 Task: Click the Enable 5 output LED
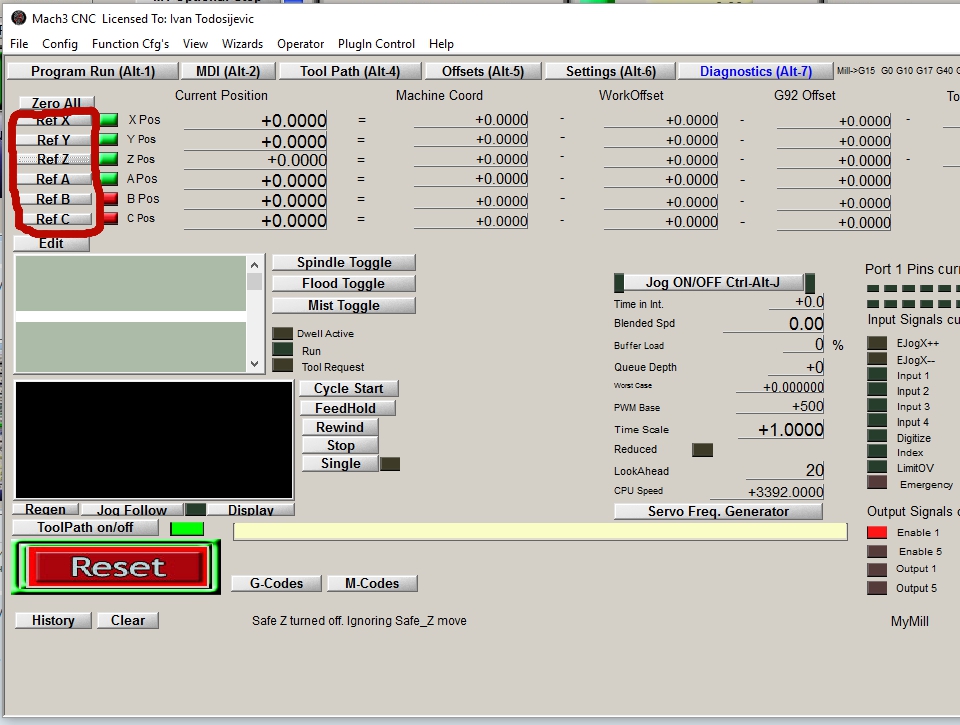coord(877,551)
